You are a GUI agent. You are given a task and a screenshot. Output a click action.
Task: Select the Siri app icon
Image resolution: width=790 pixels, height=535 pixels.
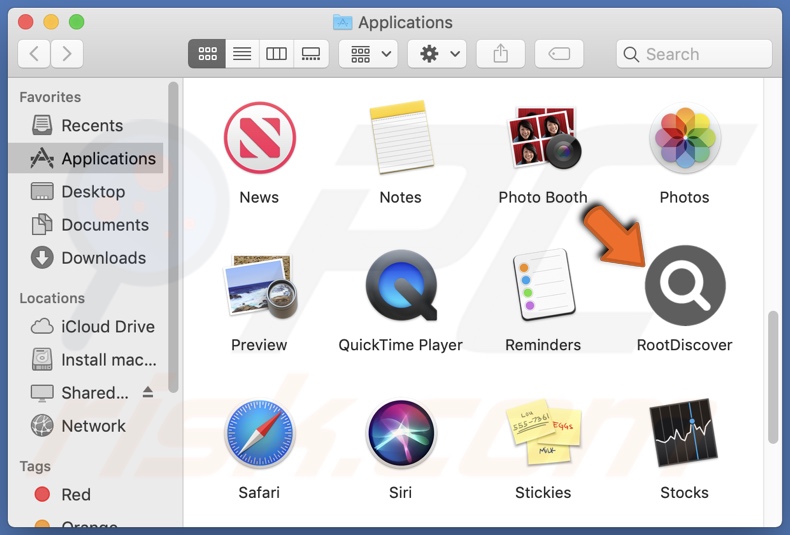pyautogui.click(x=401, y=434)
